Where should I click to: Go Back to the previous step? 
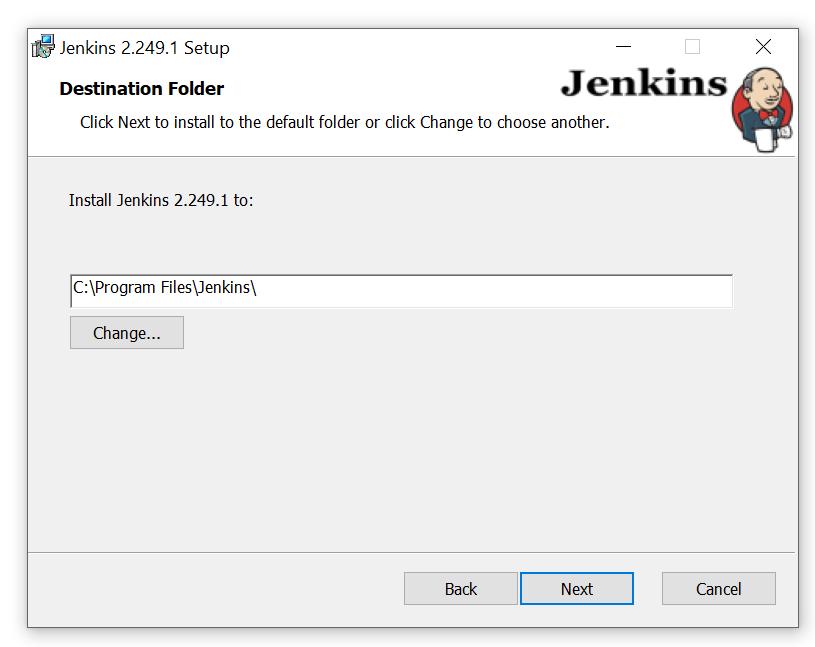point(461,588)
